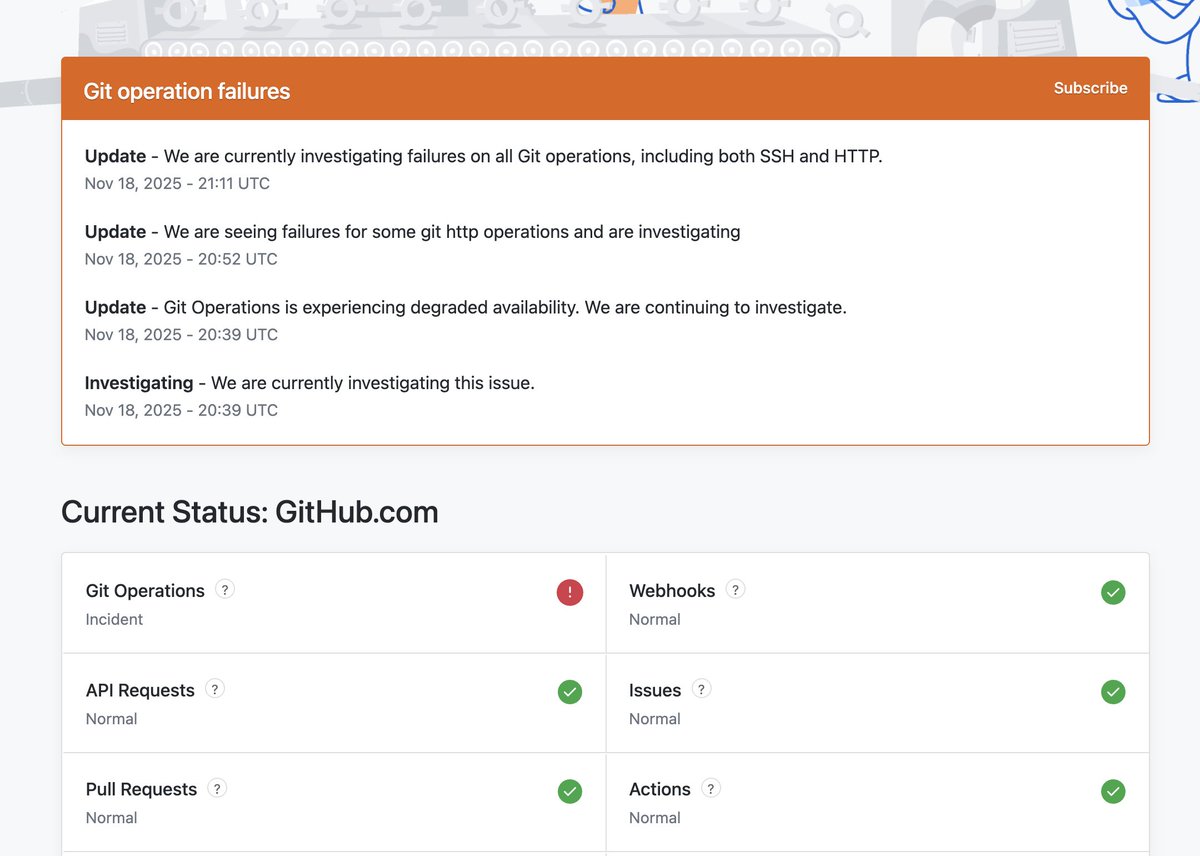The height and width of the screenshot is (856, 1200).
Task: Select the Webhooks component name
Action: (x=672, y=590)
